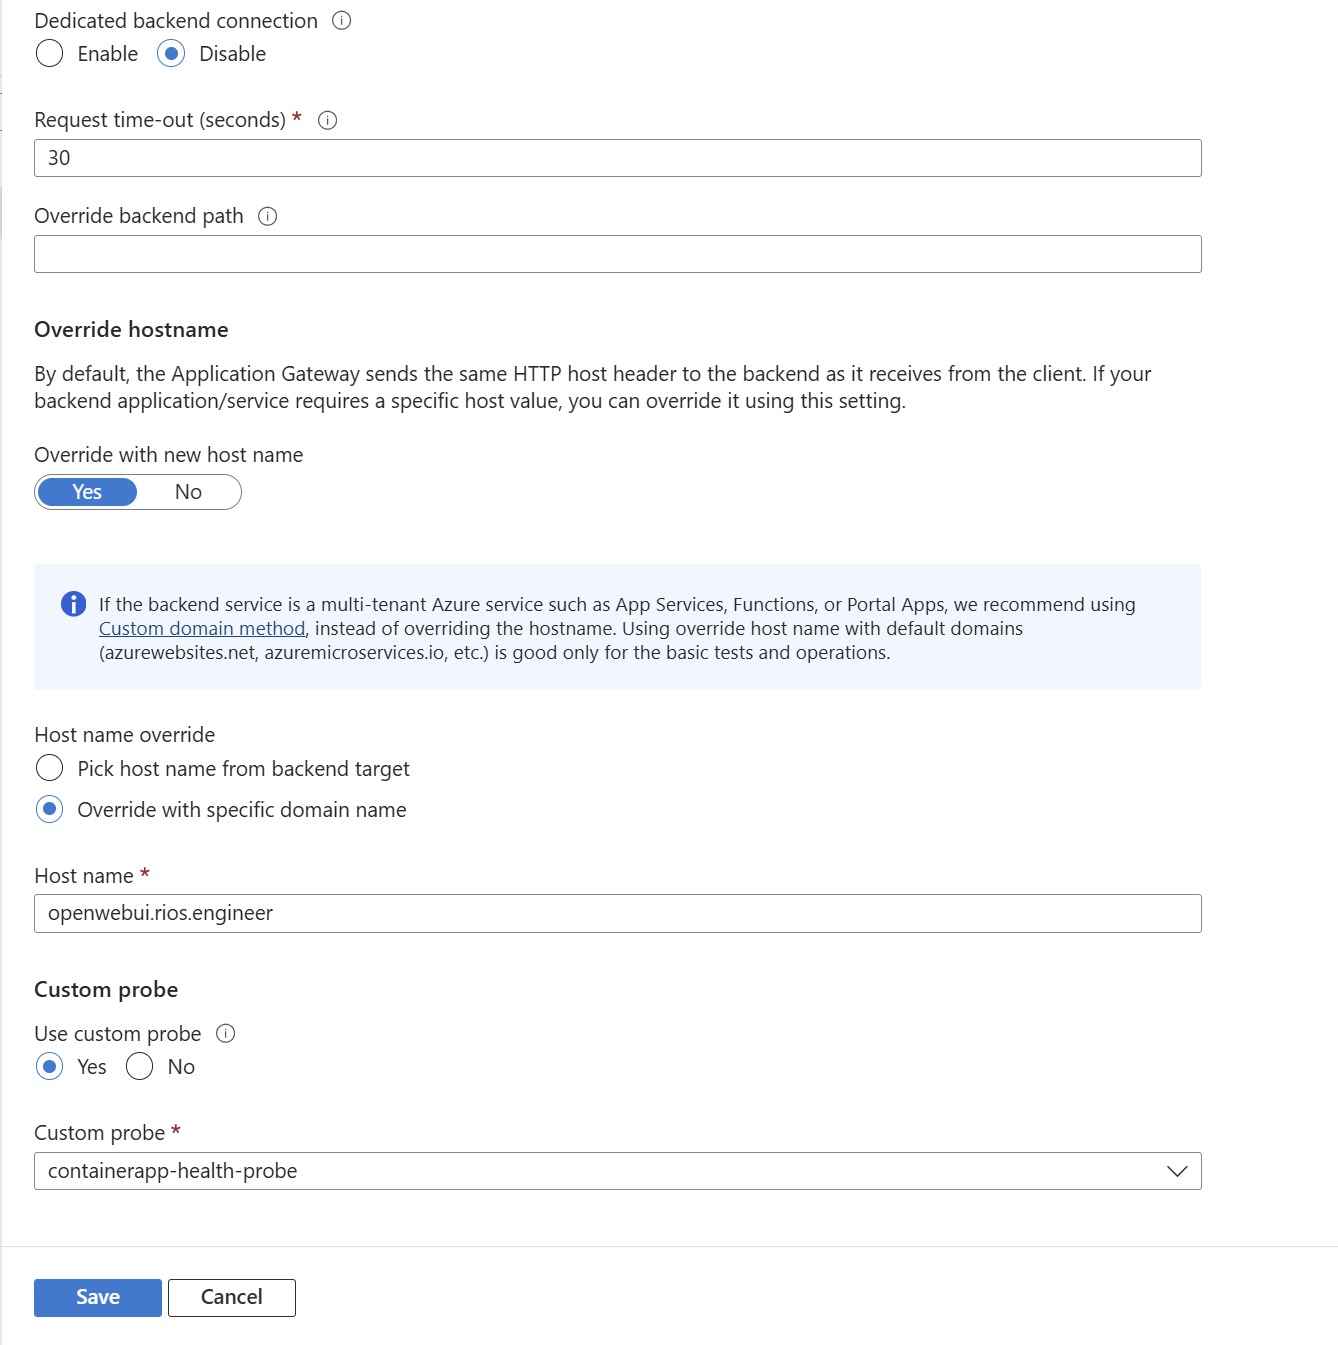Set Use custom probe to No
1338x1345 pixels.
[x=140, y=1067]
